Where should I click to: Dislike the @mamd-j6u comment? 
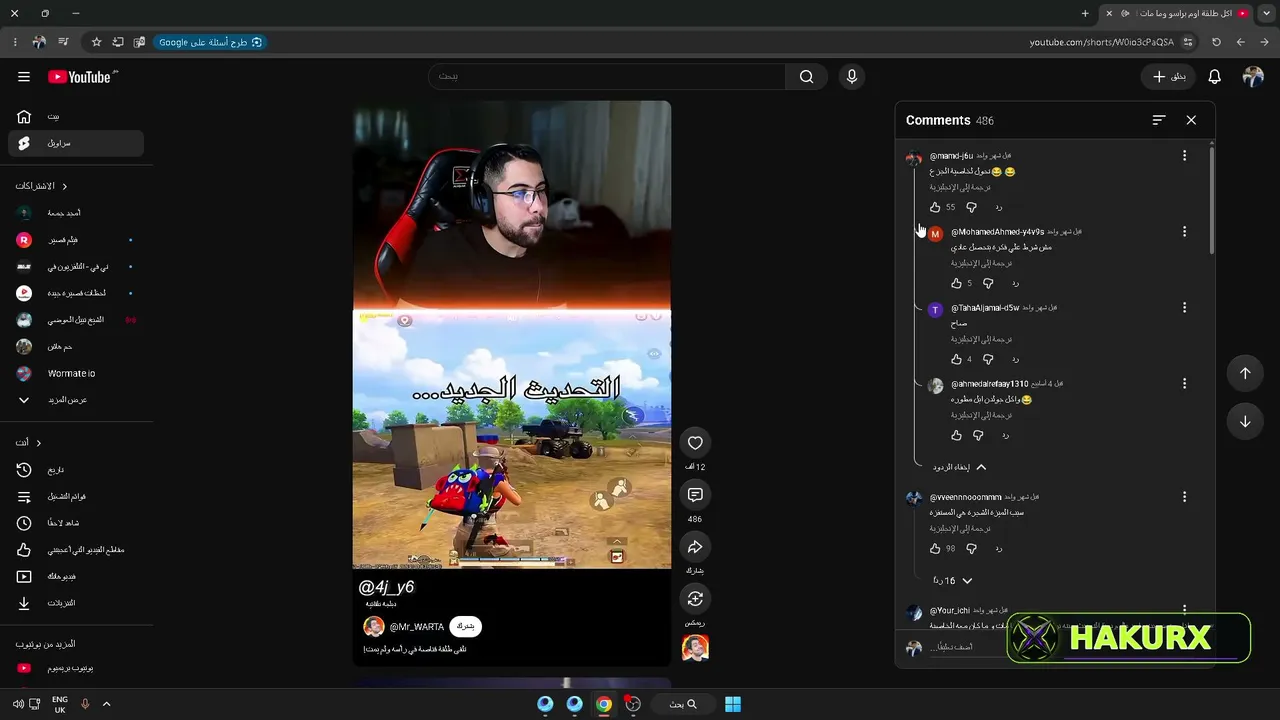(x=971, y=208)
